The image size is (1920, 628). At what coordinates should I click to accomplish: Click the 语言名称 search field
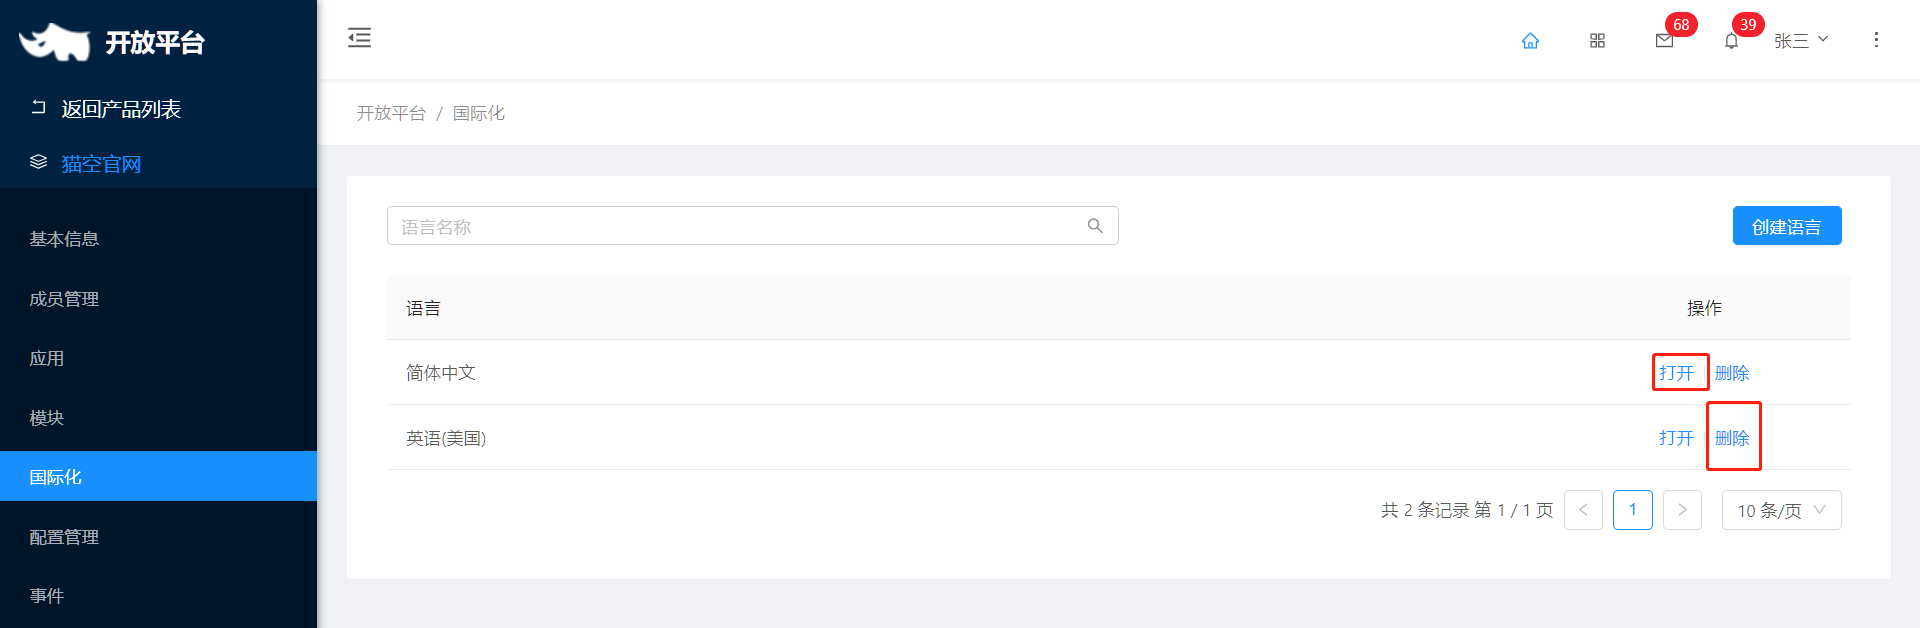click(x=752, y=226)
